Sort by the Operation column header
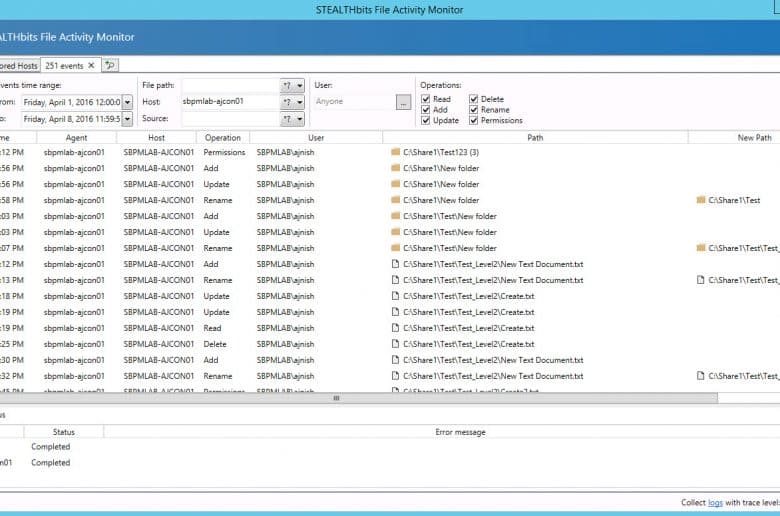 [x=223, y=137]
